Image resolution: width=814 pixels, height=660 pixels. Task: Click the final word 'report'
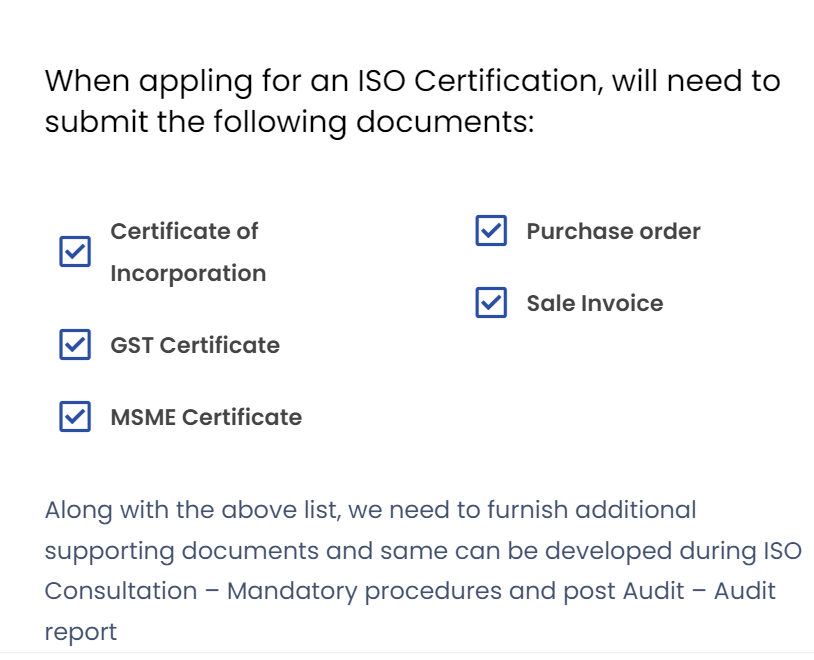coord(80,633)
